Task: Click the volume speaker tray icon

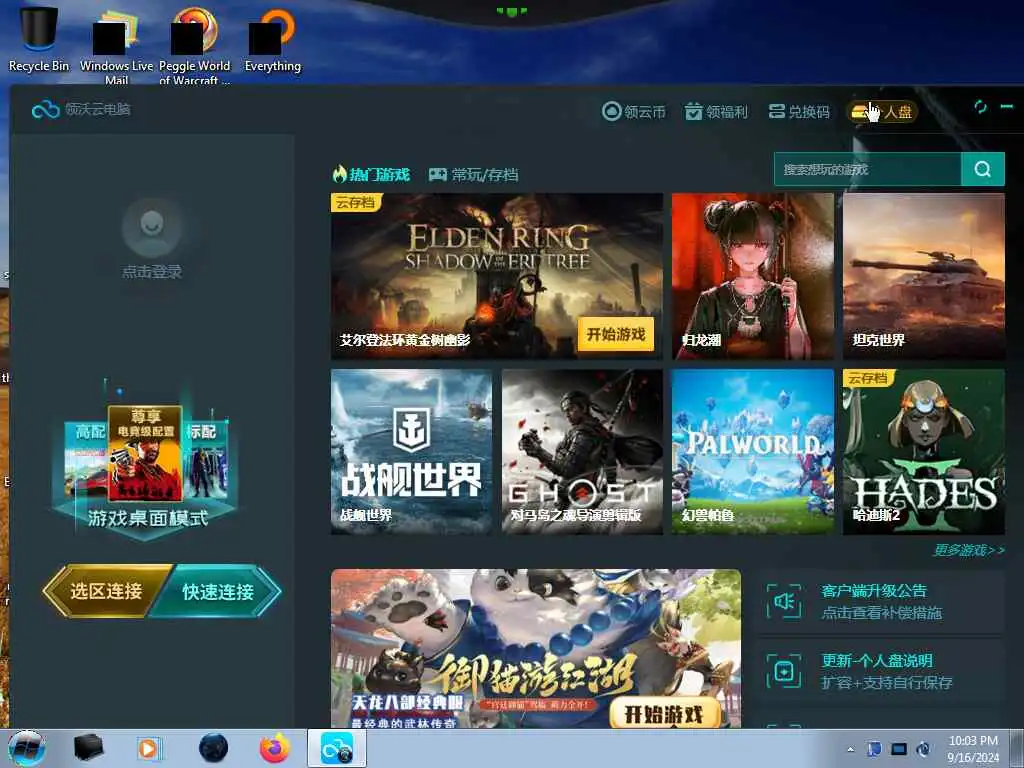Action: (923, 748)
